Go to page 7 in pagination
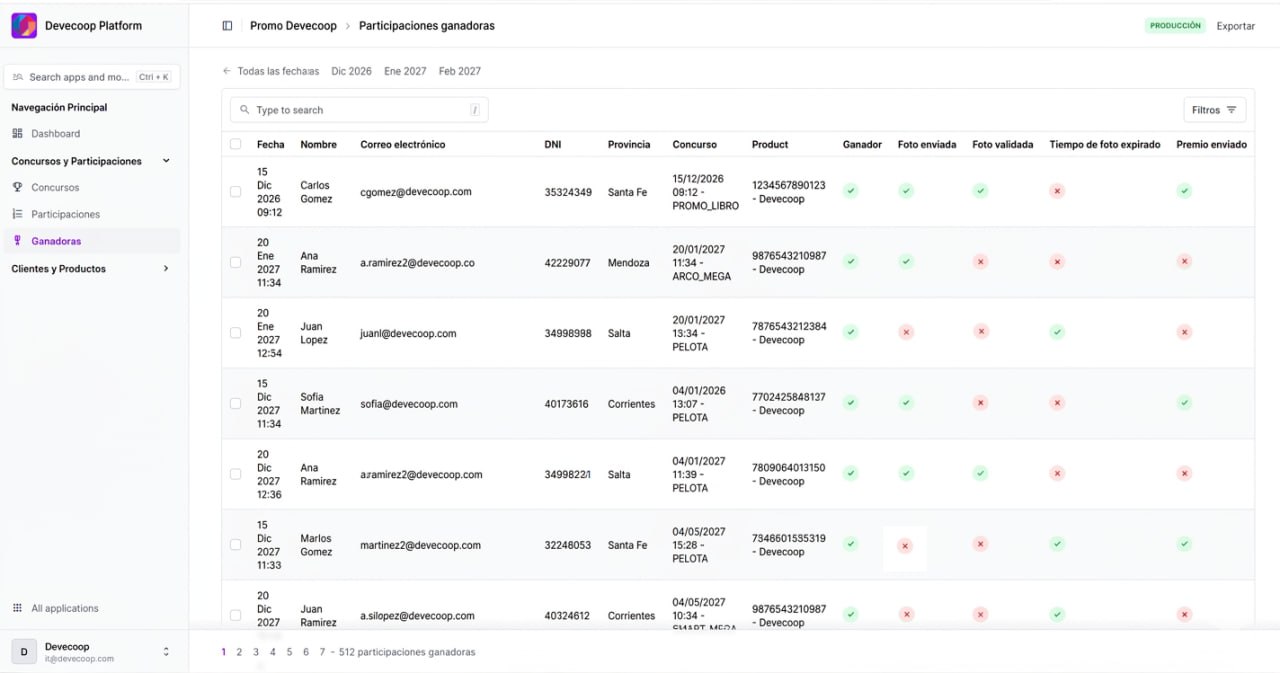 322,652
